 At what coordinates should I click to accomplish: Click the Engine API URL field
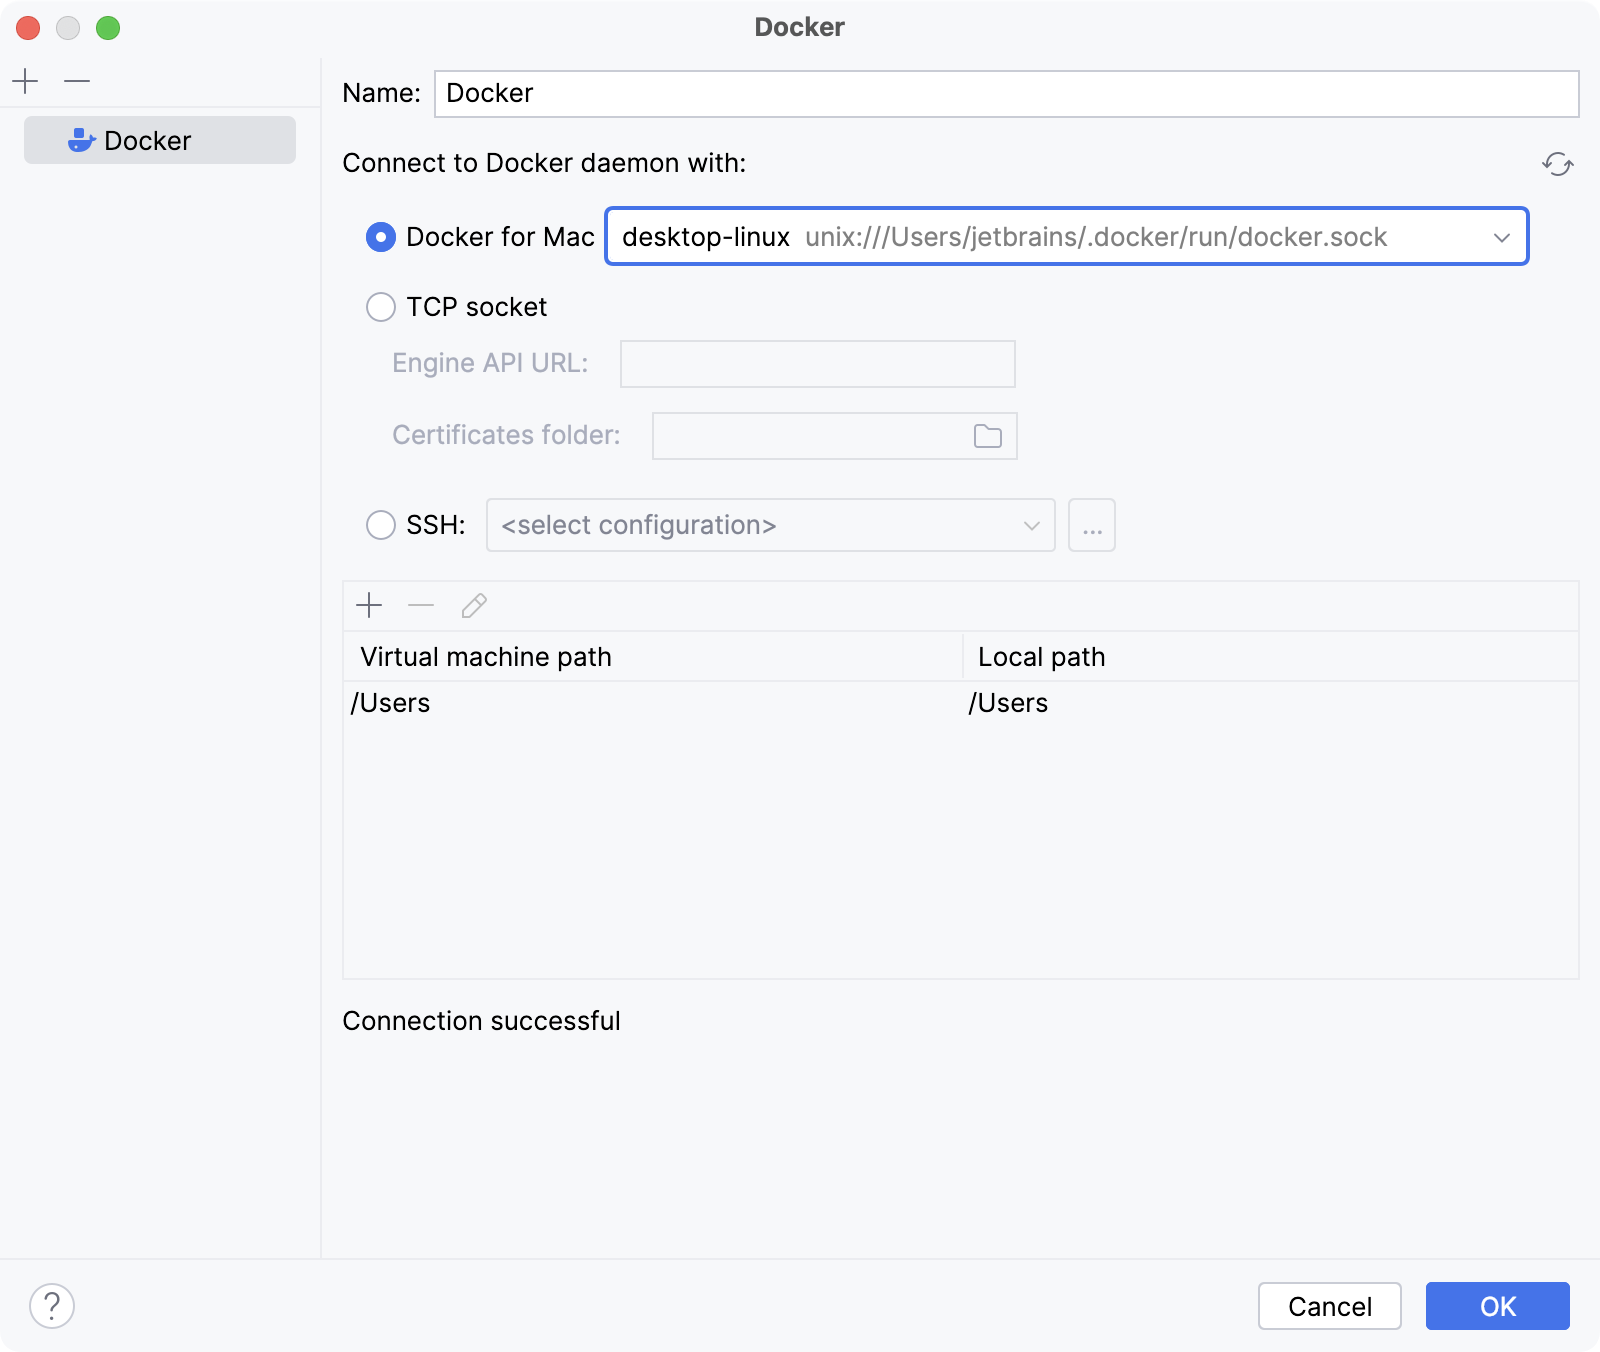[817, 364]
